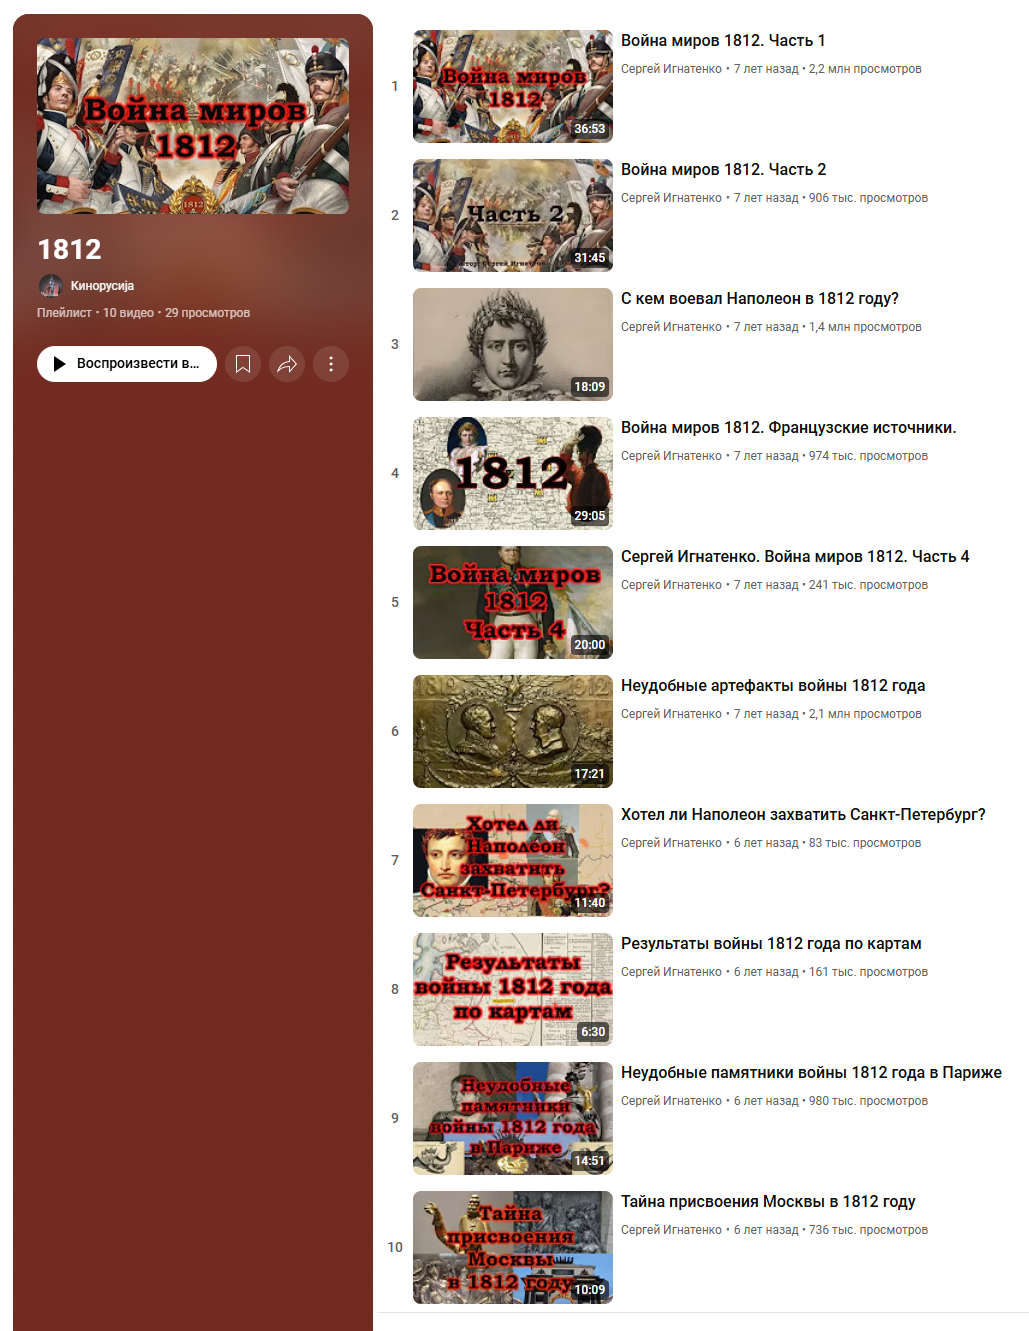1029x1331 pixels.
Task: Open thumbnail of Война миров 1812 Часть 4
Action: pos(513,602)
